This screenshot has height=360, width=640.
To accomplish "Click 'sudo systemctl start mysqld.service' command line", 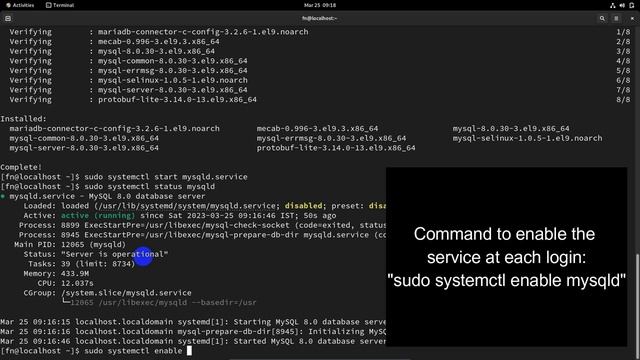I will click(166, 177).
